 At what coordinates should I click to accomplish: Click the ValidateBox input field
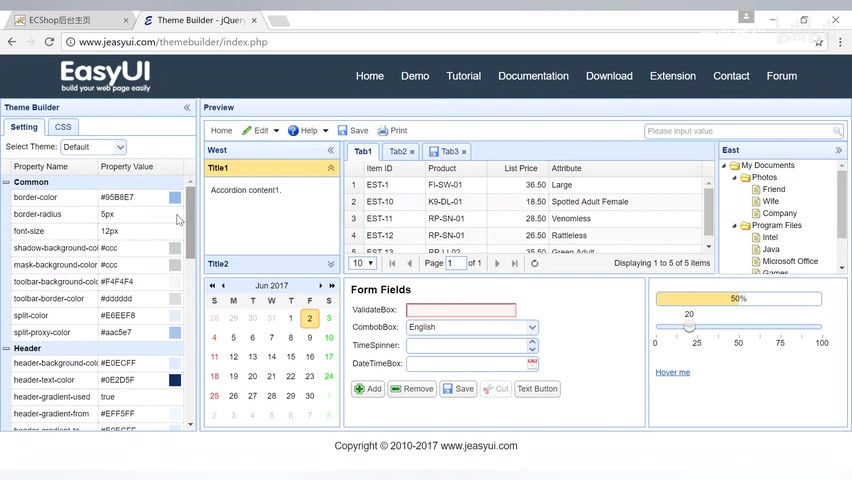point(461,310)
